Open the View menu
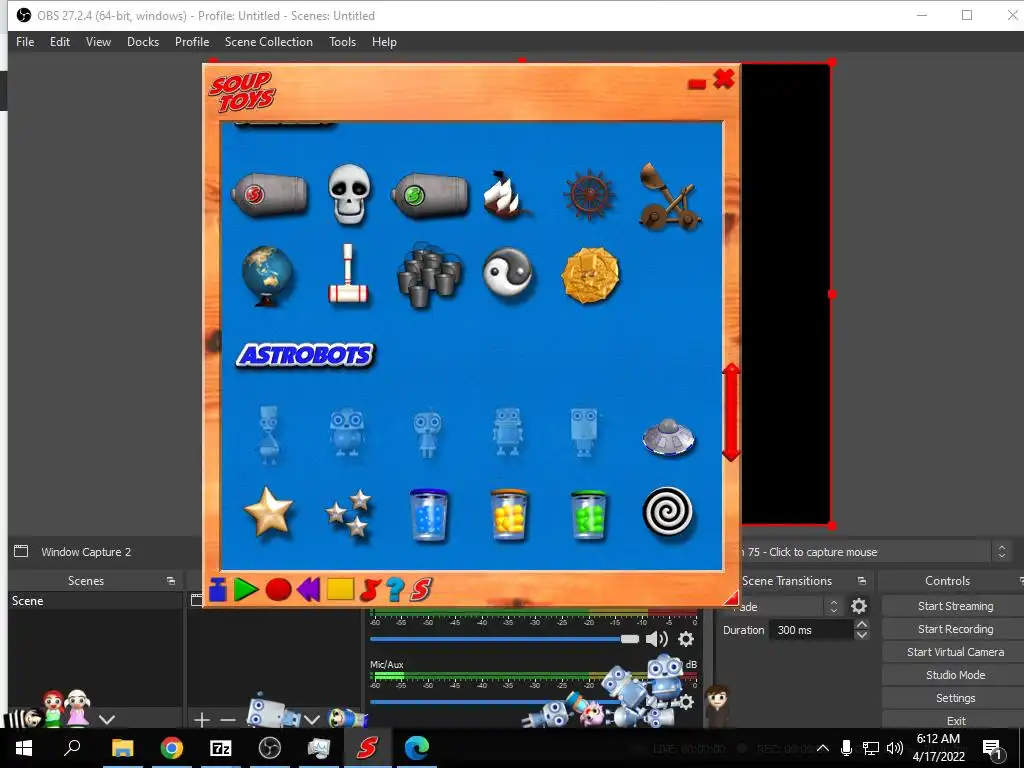 tap(98, 42)
